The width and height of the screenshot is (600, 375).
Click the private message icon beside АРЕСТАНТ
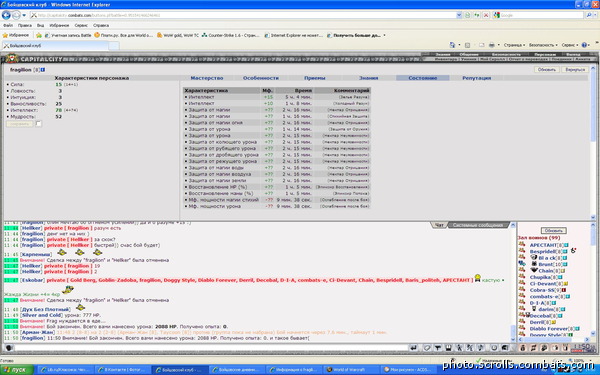coord(522,245)
